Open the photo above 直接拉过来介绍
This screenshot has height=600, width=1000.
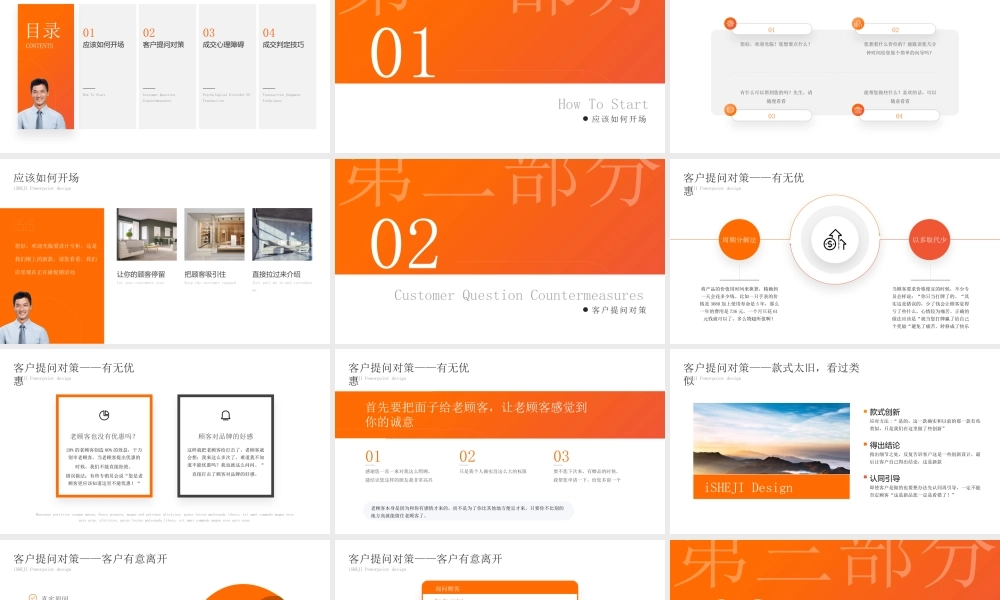tap(282, 234)
